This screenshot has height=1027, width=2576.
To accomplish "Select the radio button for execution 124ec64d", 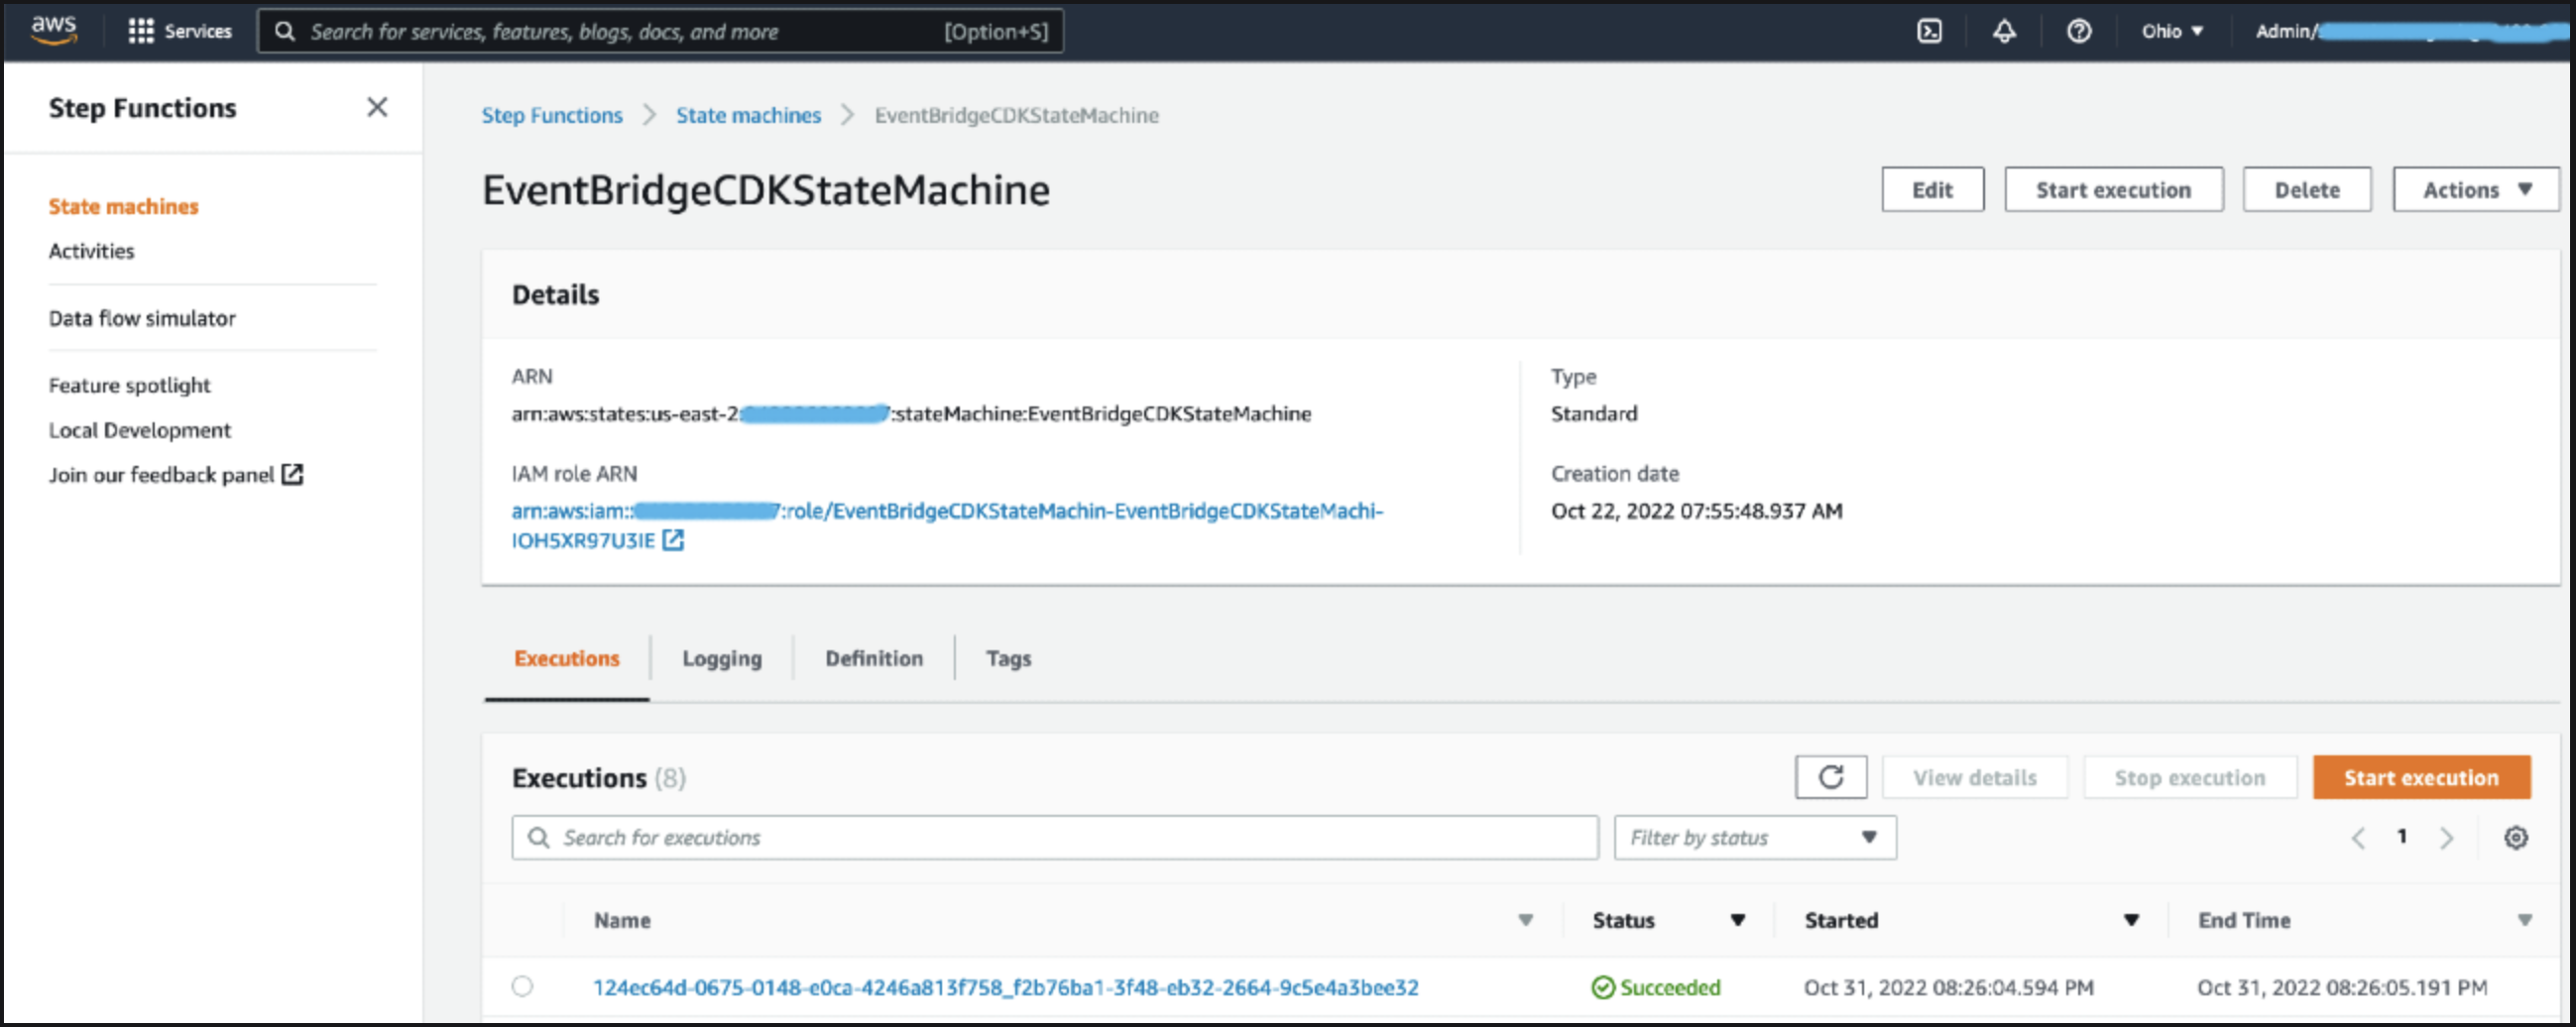I will coord(522,986).
